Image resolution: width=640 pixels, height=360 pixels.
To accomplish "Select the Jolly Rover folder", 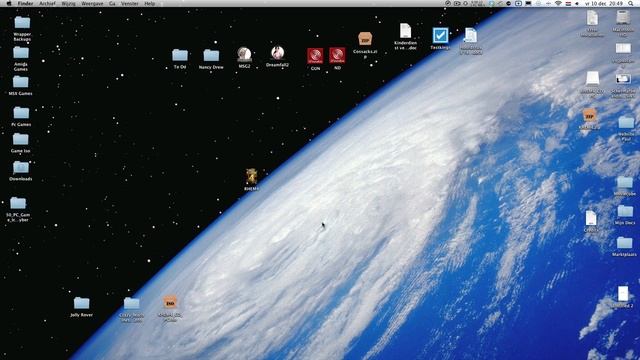I will click(x=82, y=303).
